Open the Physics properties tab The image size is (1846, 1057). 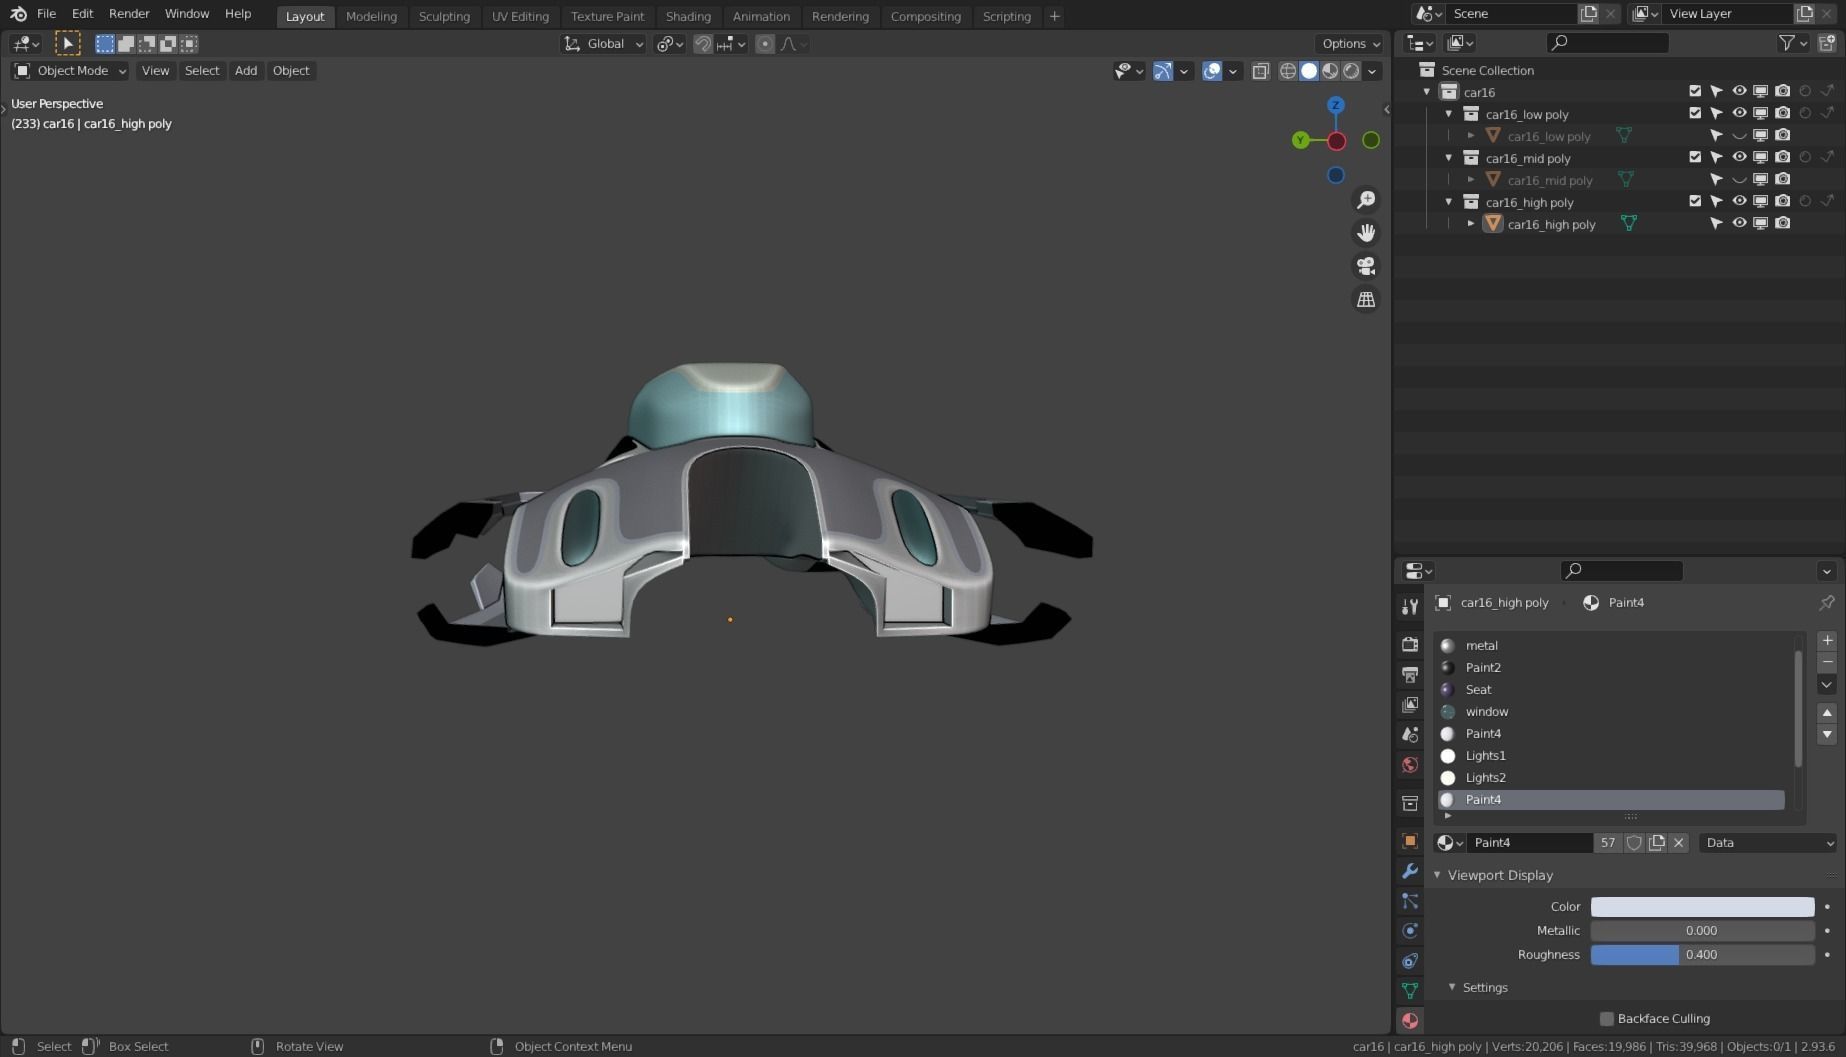pos(1410,931)
